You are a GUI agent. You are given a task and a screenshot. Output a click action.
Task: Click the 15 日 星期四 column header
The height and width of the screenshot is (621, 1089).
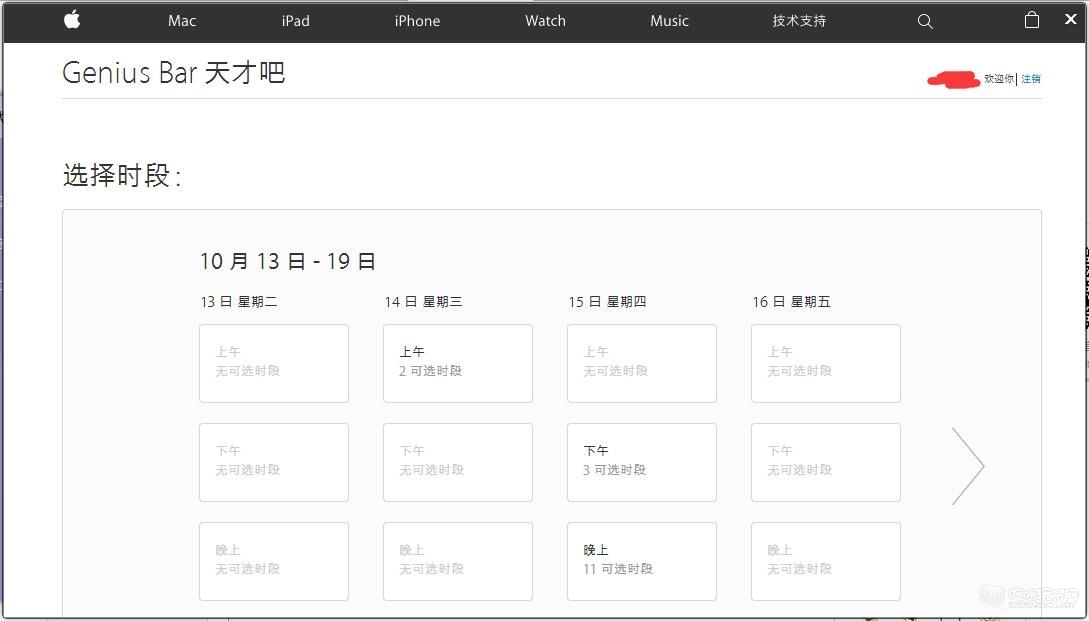click(607, 301)
